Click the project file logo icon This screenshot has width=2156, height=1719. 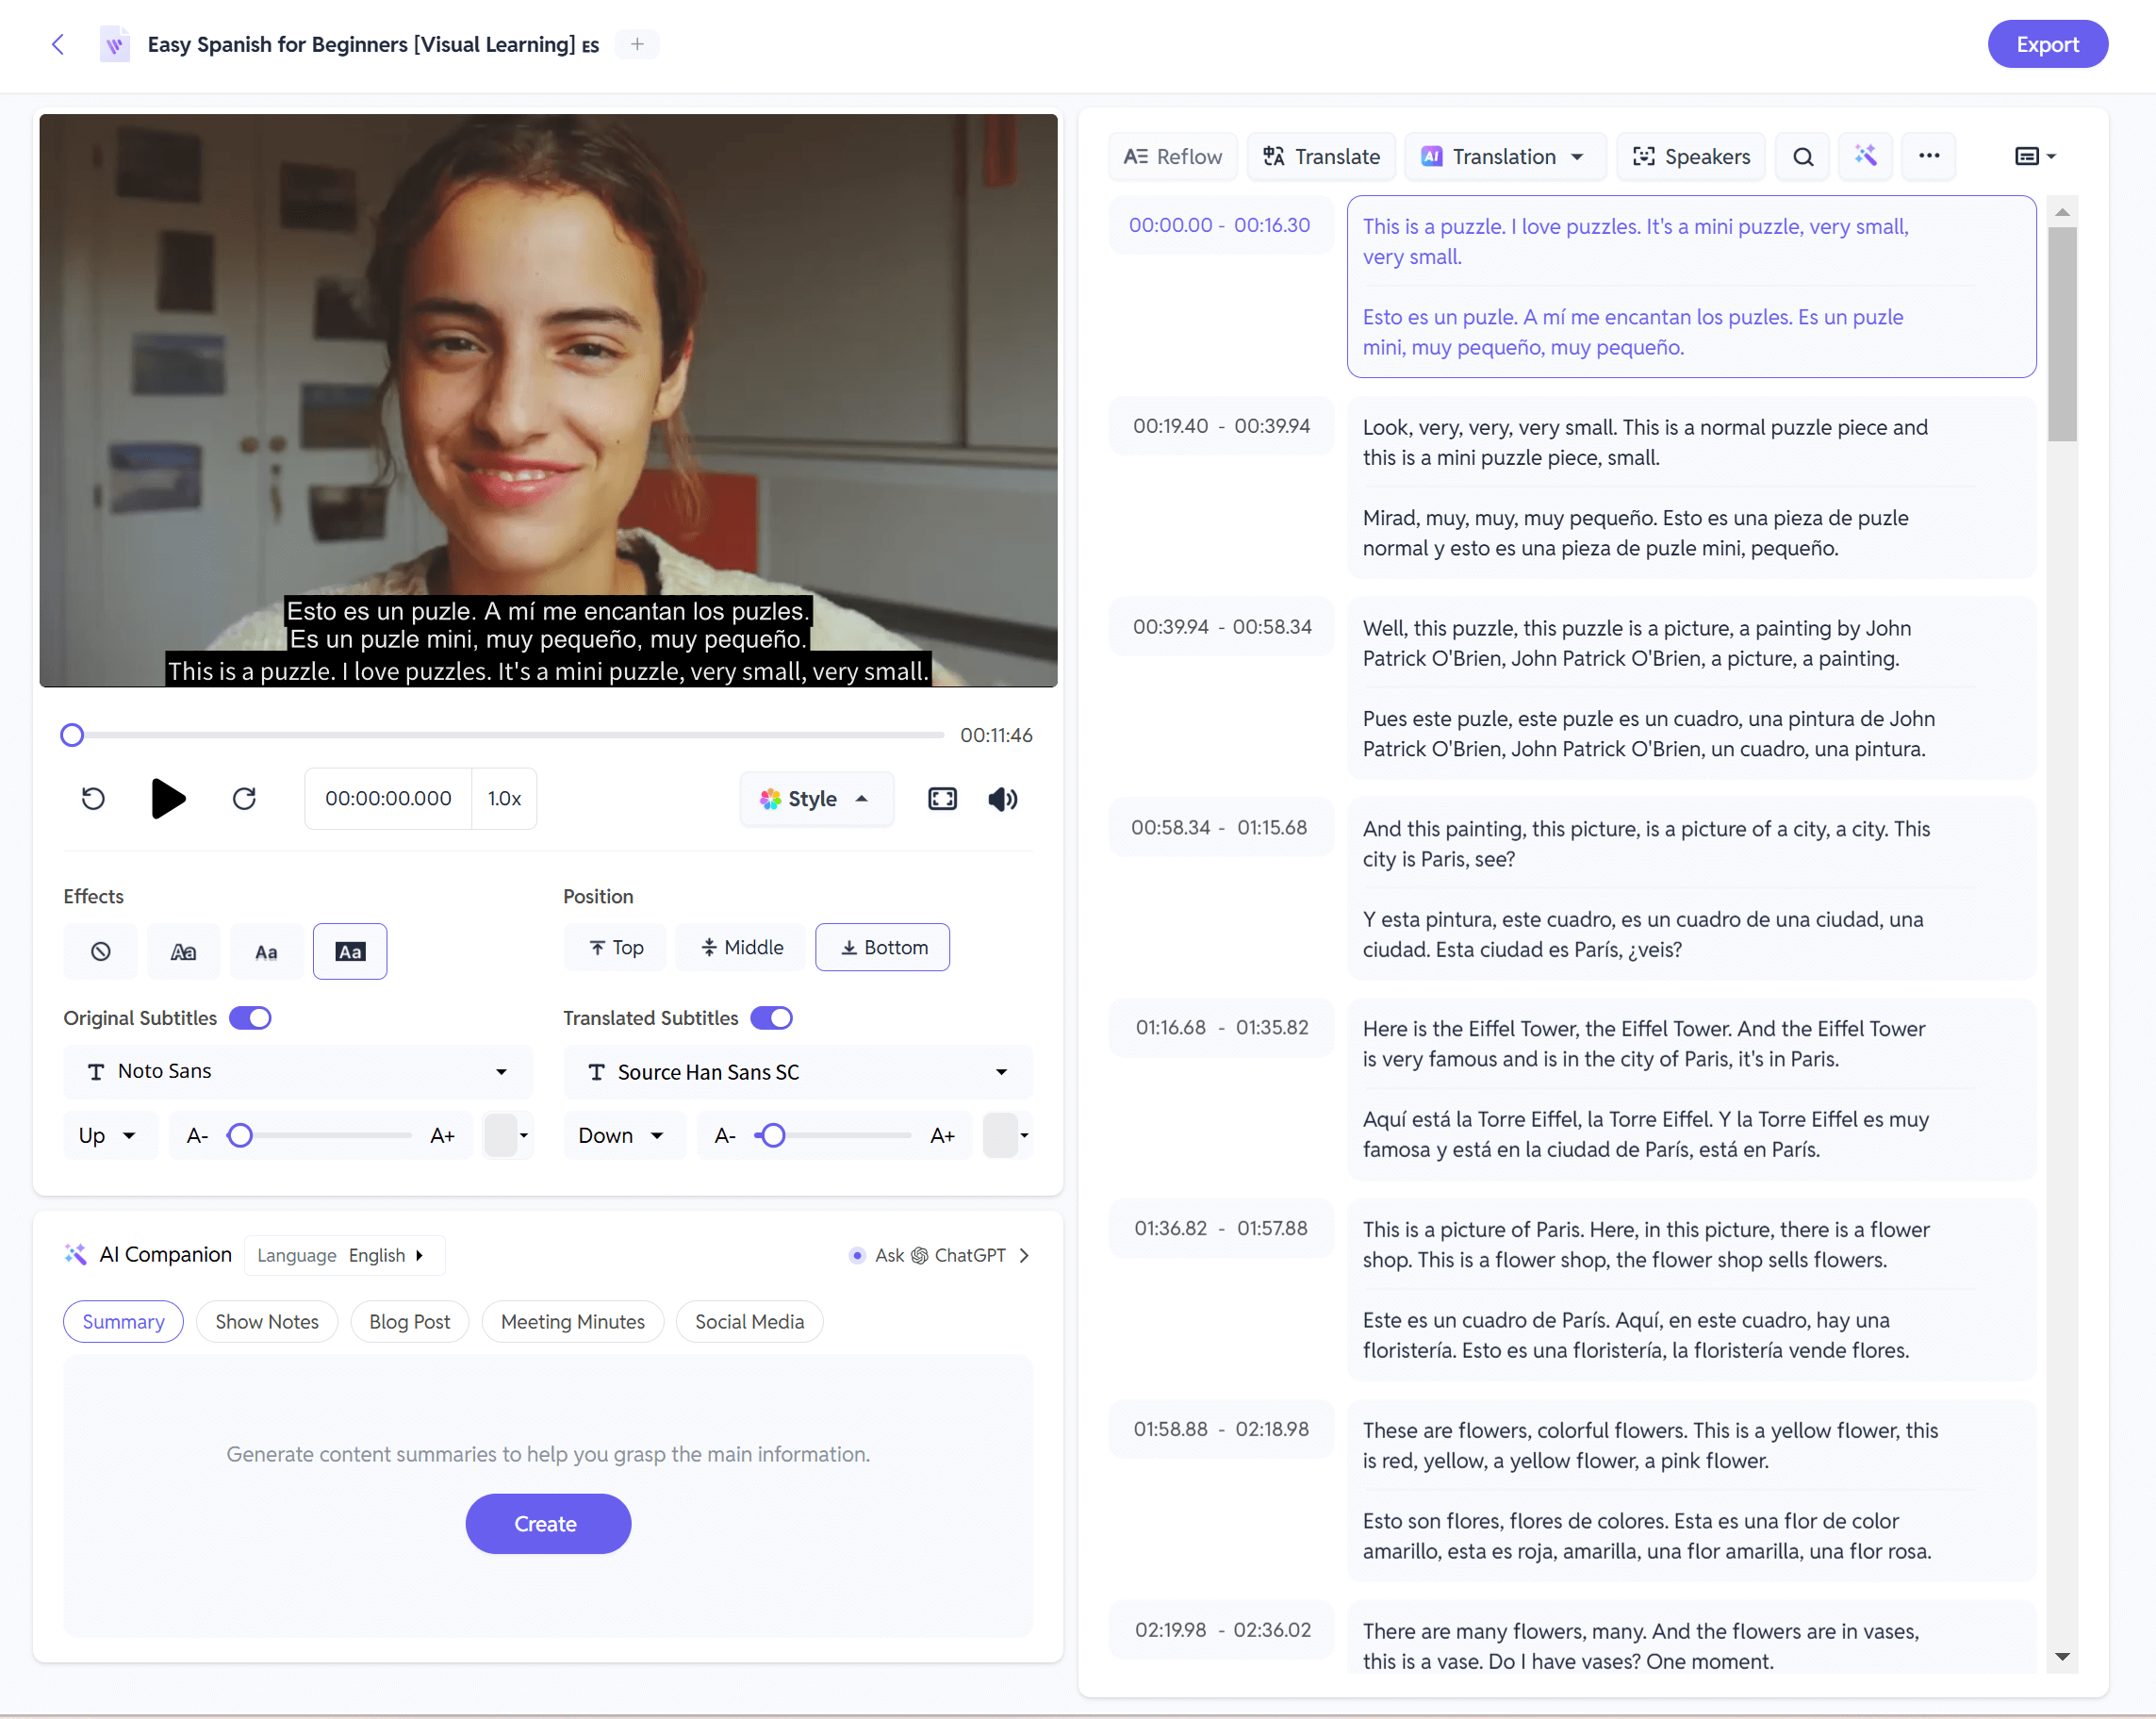[x=115, y=44]
